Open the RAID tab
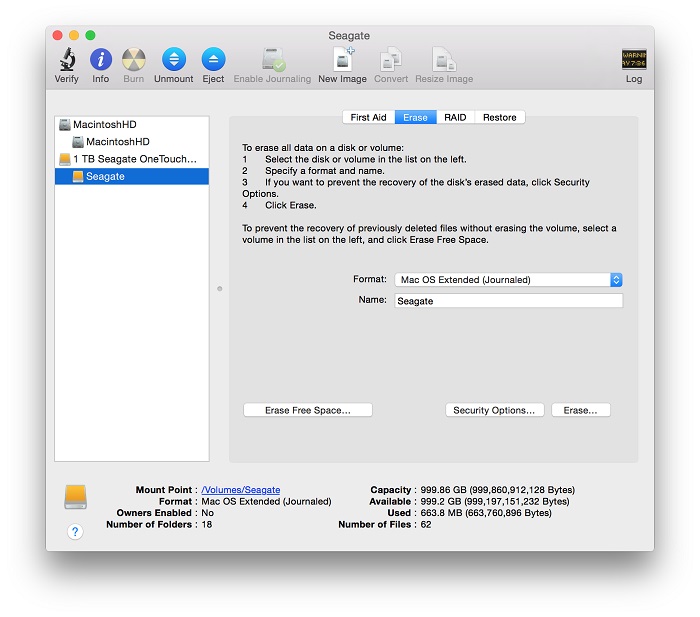 click(455, 117)
